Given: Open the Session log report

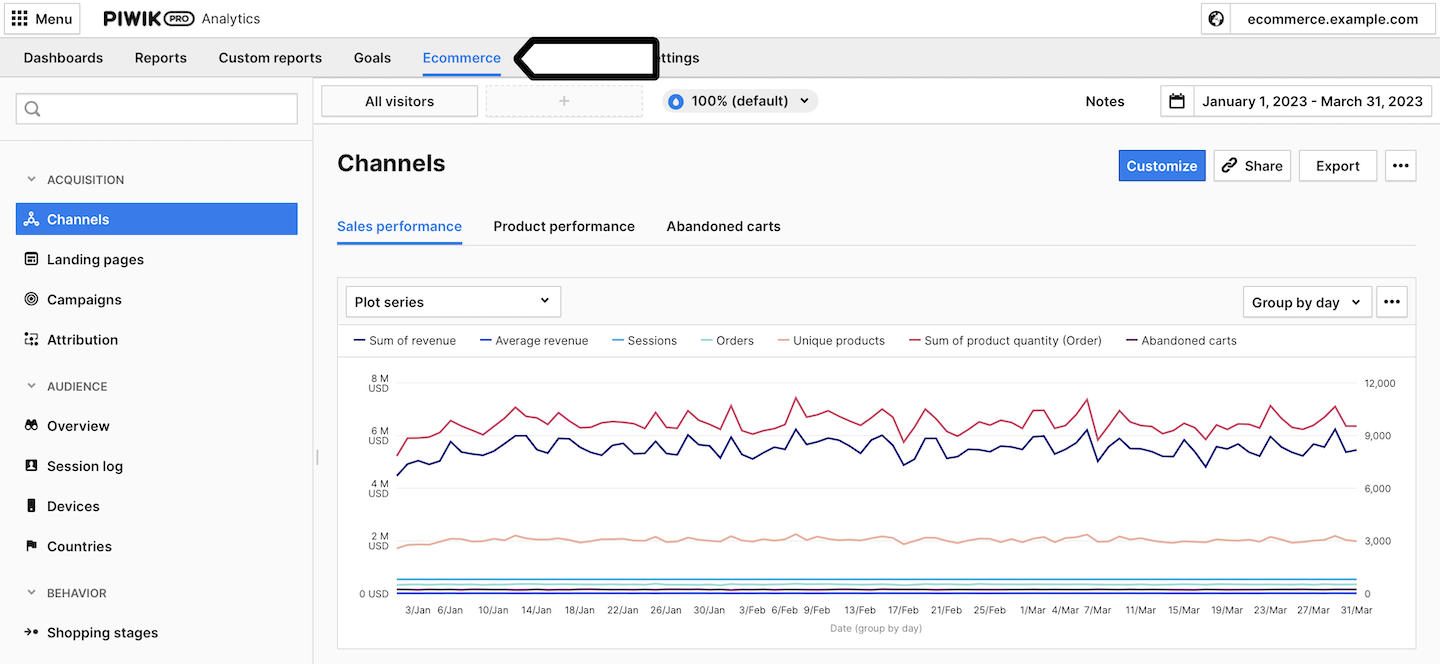Looking at the screenshot, I should (x=85, y=466).
